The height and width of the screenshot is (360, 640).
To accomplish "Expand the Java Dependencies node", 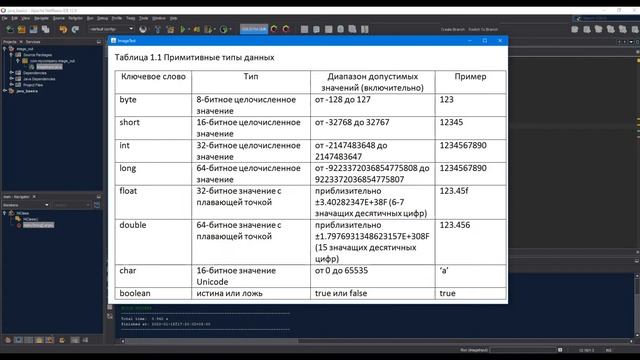I will click(x=11, y=79).
